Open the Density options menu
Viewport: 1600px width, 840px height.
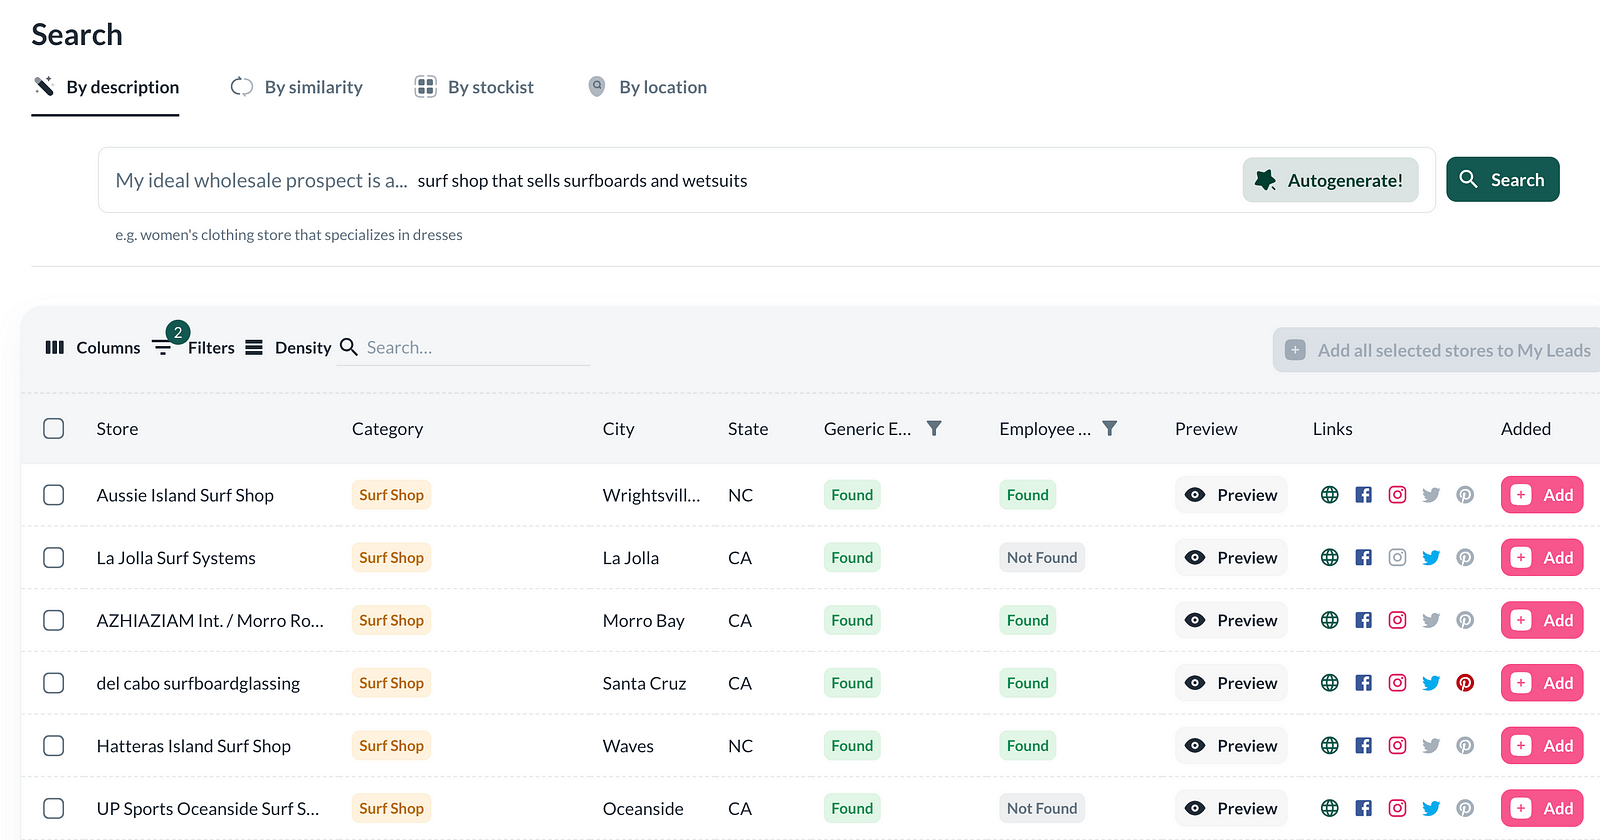(288, 347)
